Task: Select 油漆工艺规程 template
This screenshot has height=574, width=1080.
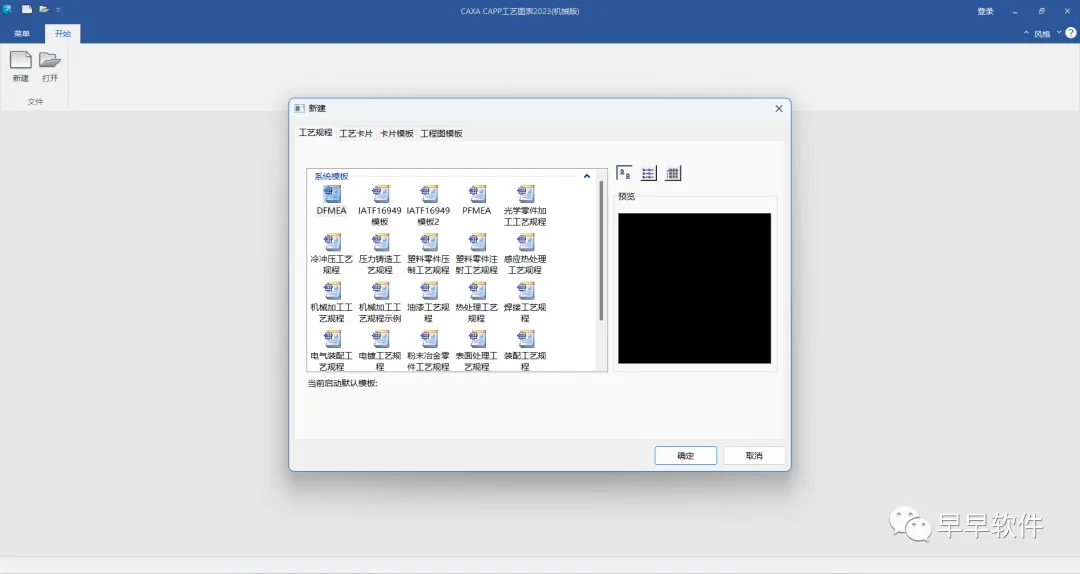Action: pos(428,302)
